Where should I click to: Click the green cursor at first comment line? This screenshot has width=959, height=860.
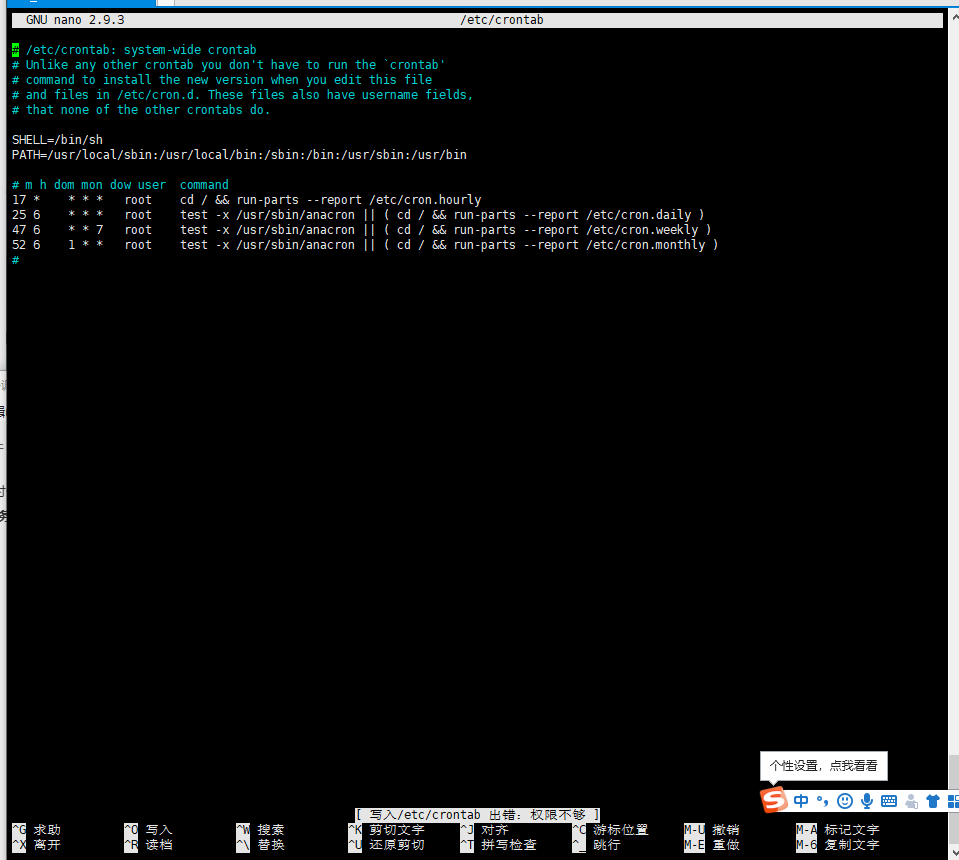click(x=15, y=50)
